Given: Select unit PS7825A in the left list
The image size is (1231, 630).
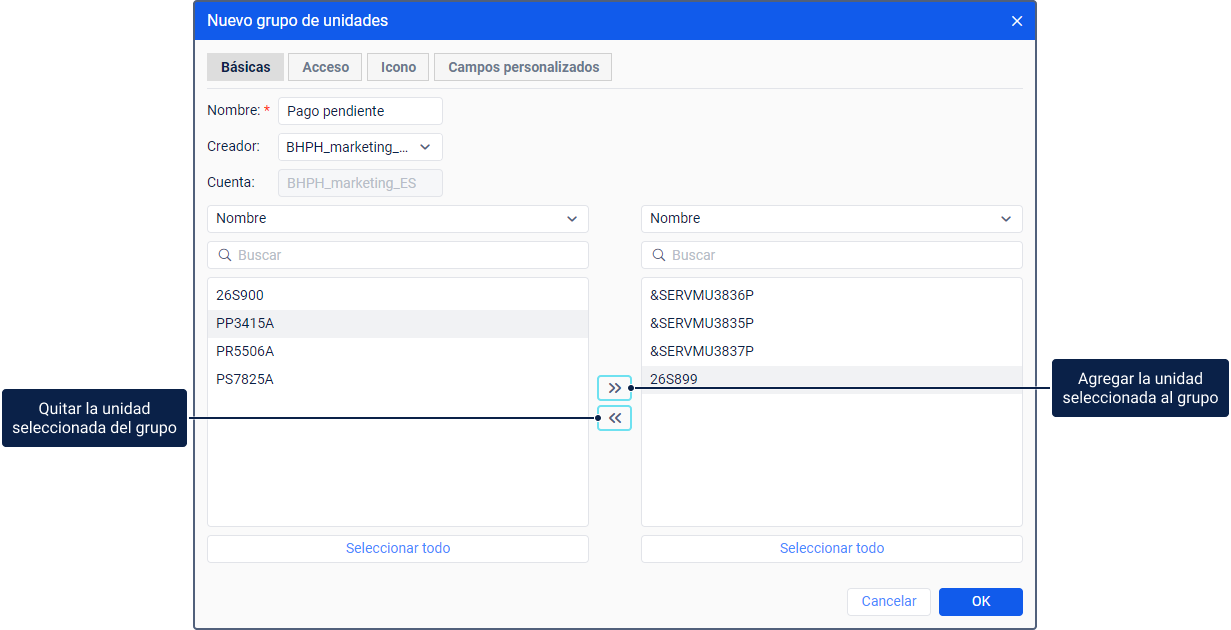Looking at the screenshot, I should (x=245, y=379).
